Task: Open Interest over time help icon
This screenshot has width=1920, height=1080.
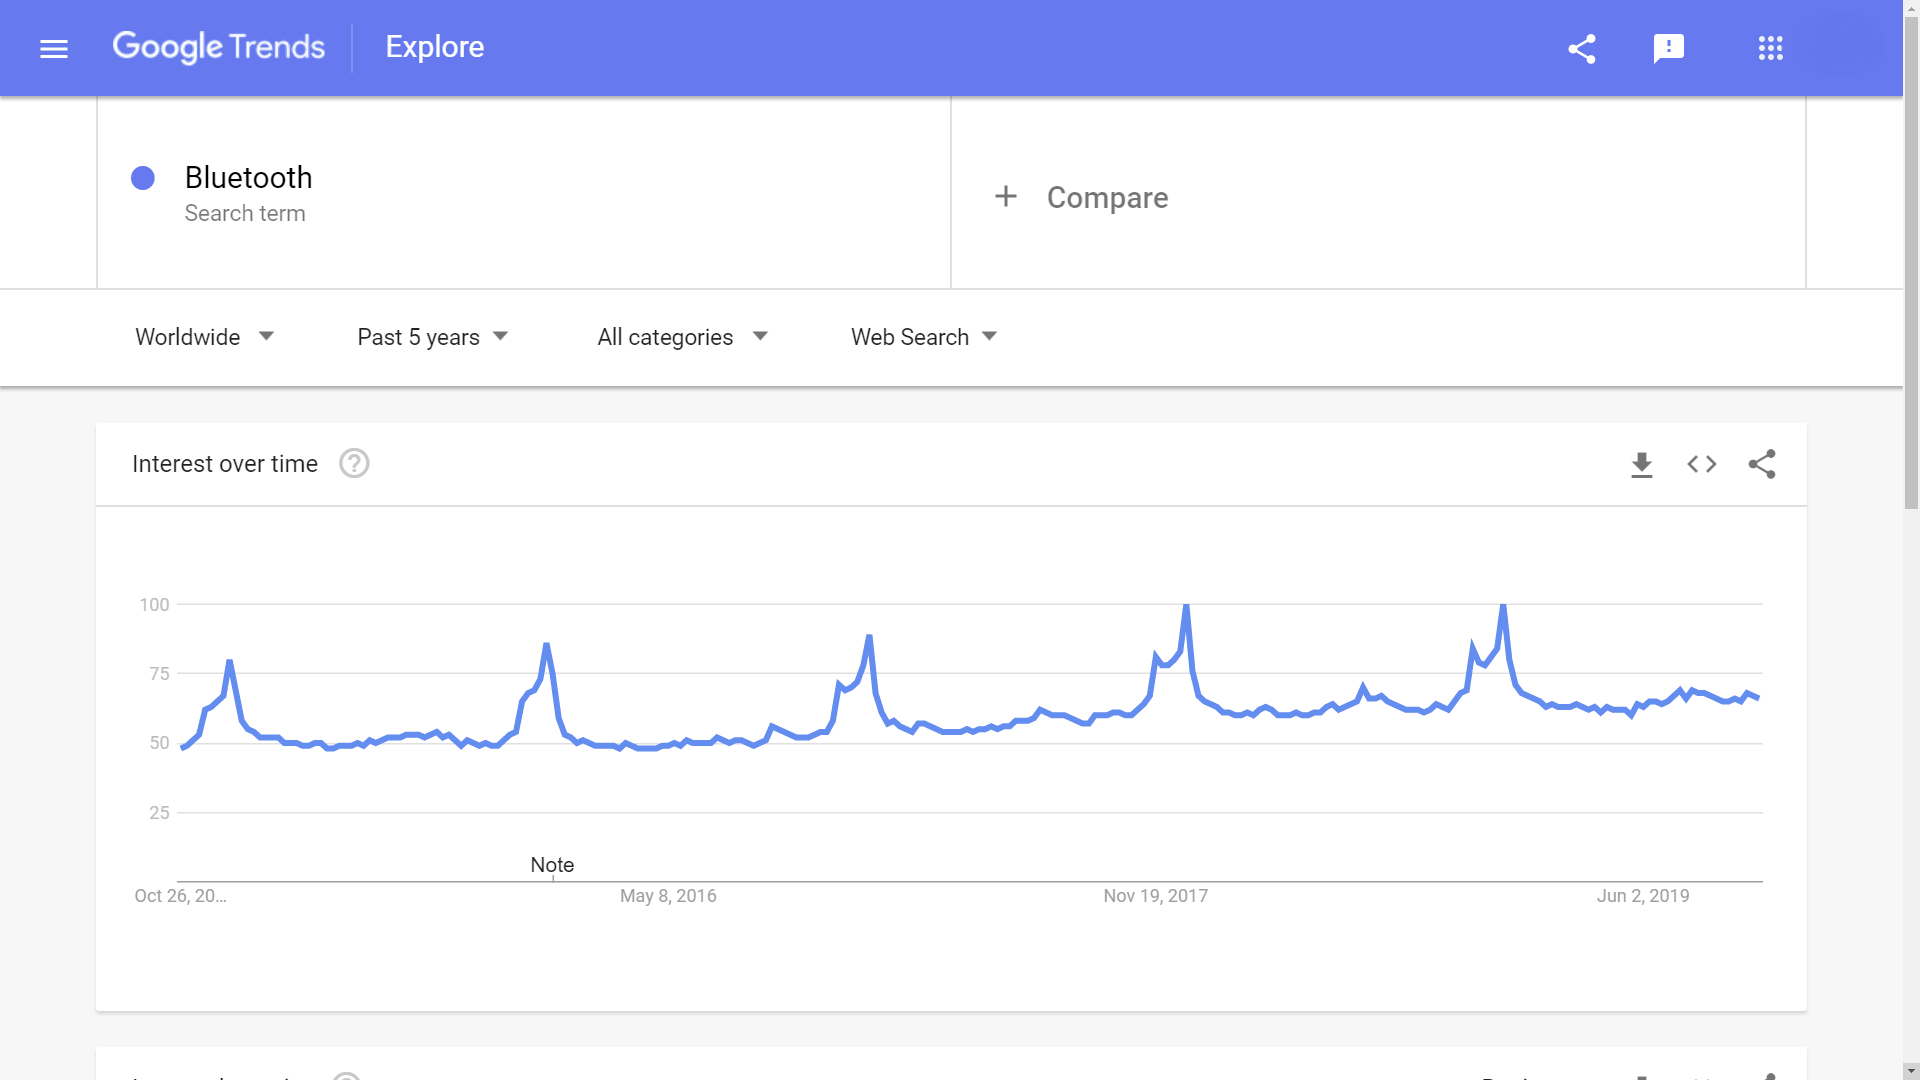Action: tap(354, 464)
